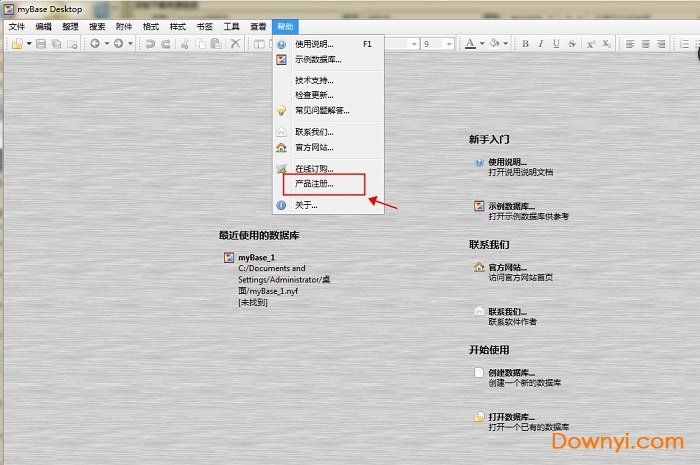700x465 pixels.
Task: Select 示例数据库 in help menu
Action: click(328, 59)
